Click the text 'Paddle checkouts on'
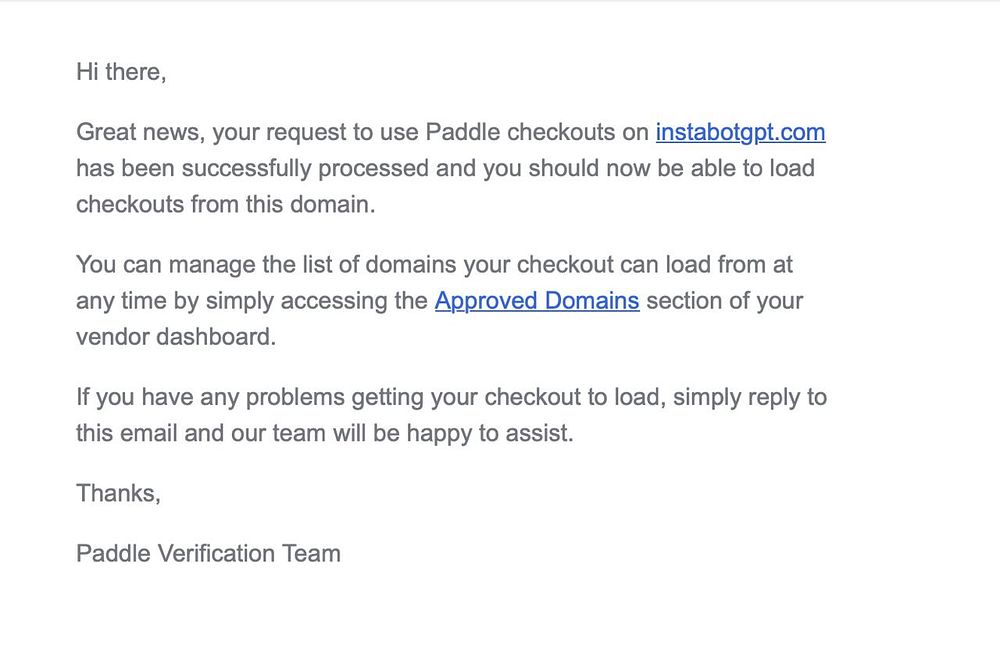Viewport: 1000px width, 658px height. pos(537,133)
